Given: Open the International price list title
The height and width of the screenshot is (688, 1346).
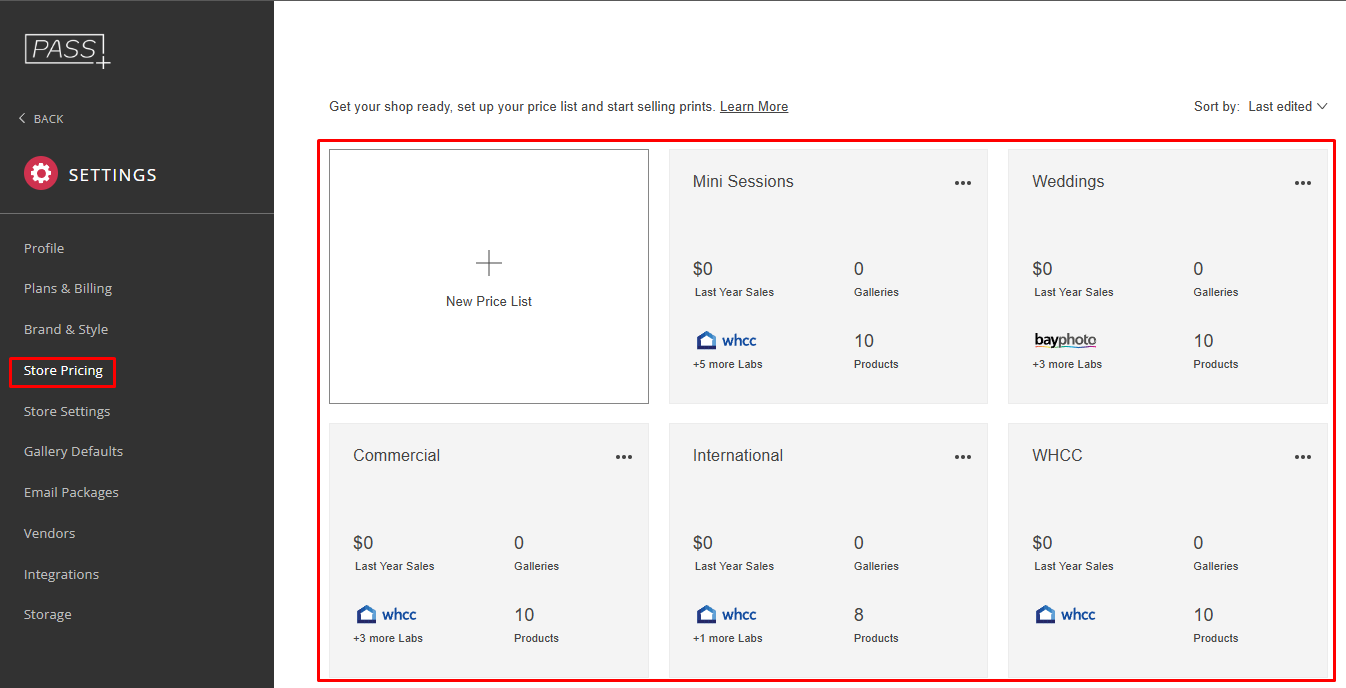Looking at the screenshot, I should [737, 456].
